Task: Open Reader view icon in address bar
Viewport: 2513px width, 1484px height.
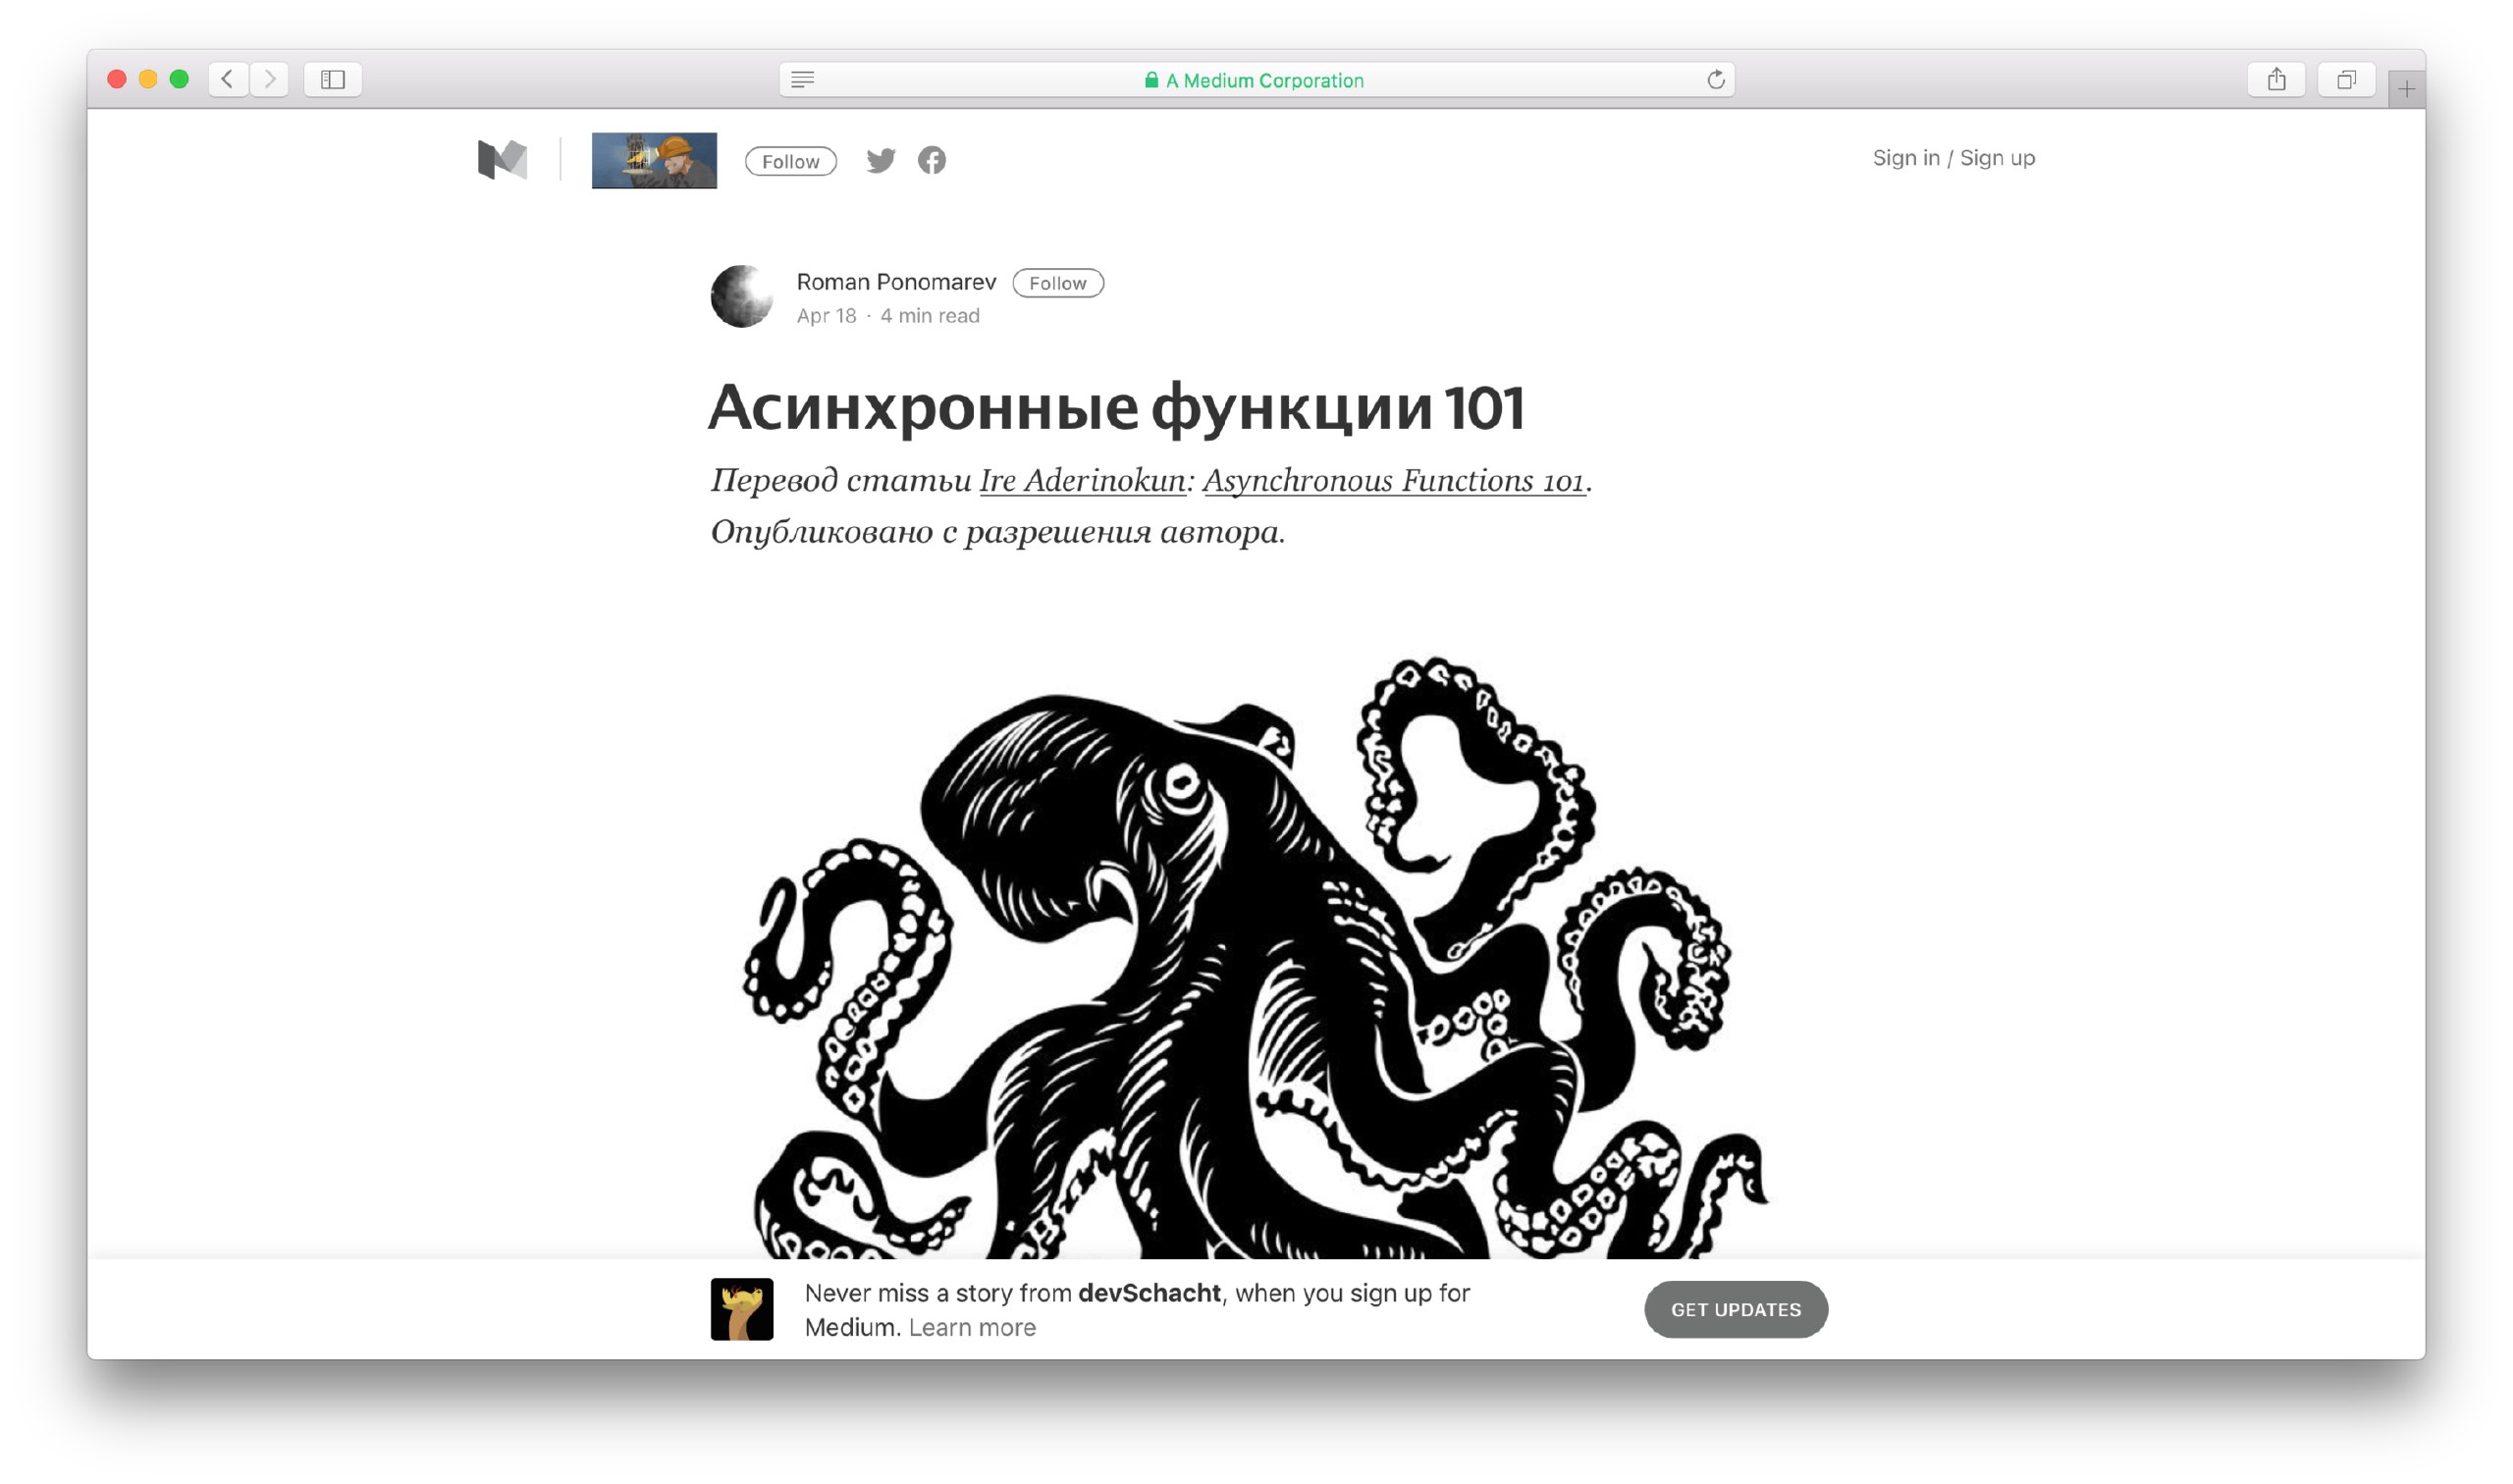Action: click(x=802, y=79)
